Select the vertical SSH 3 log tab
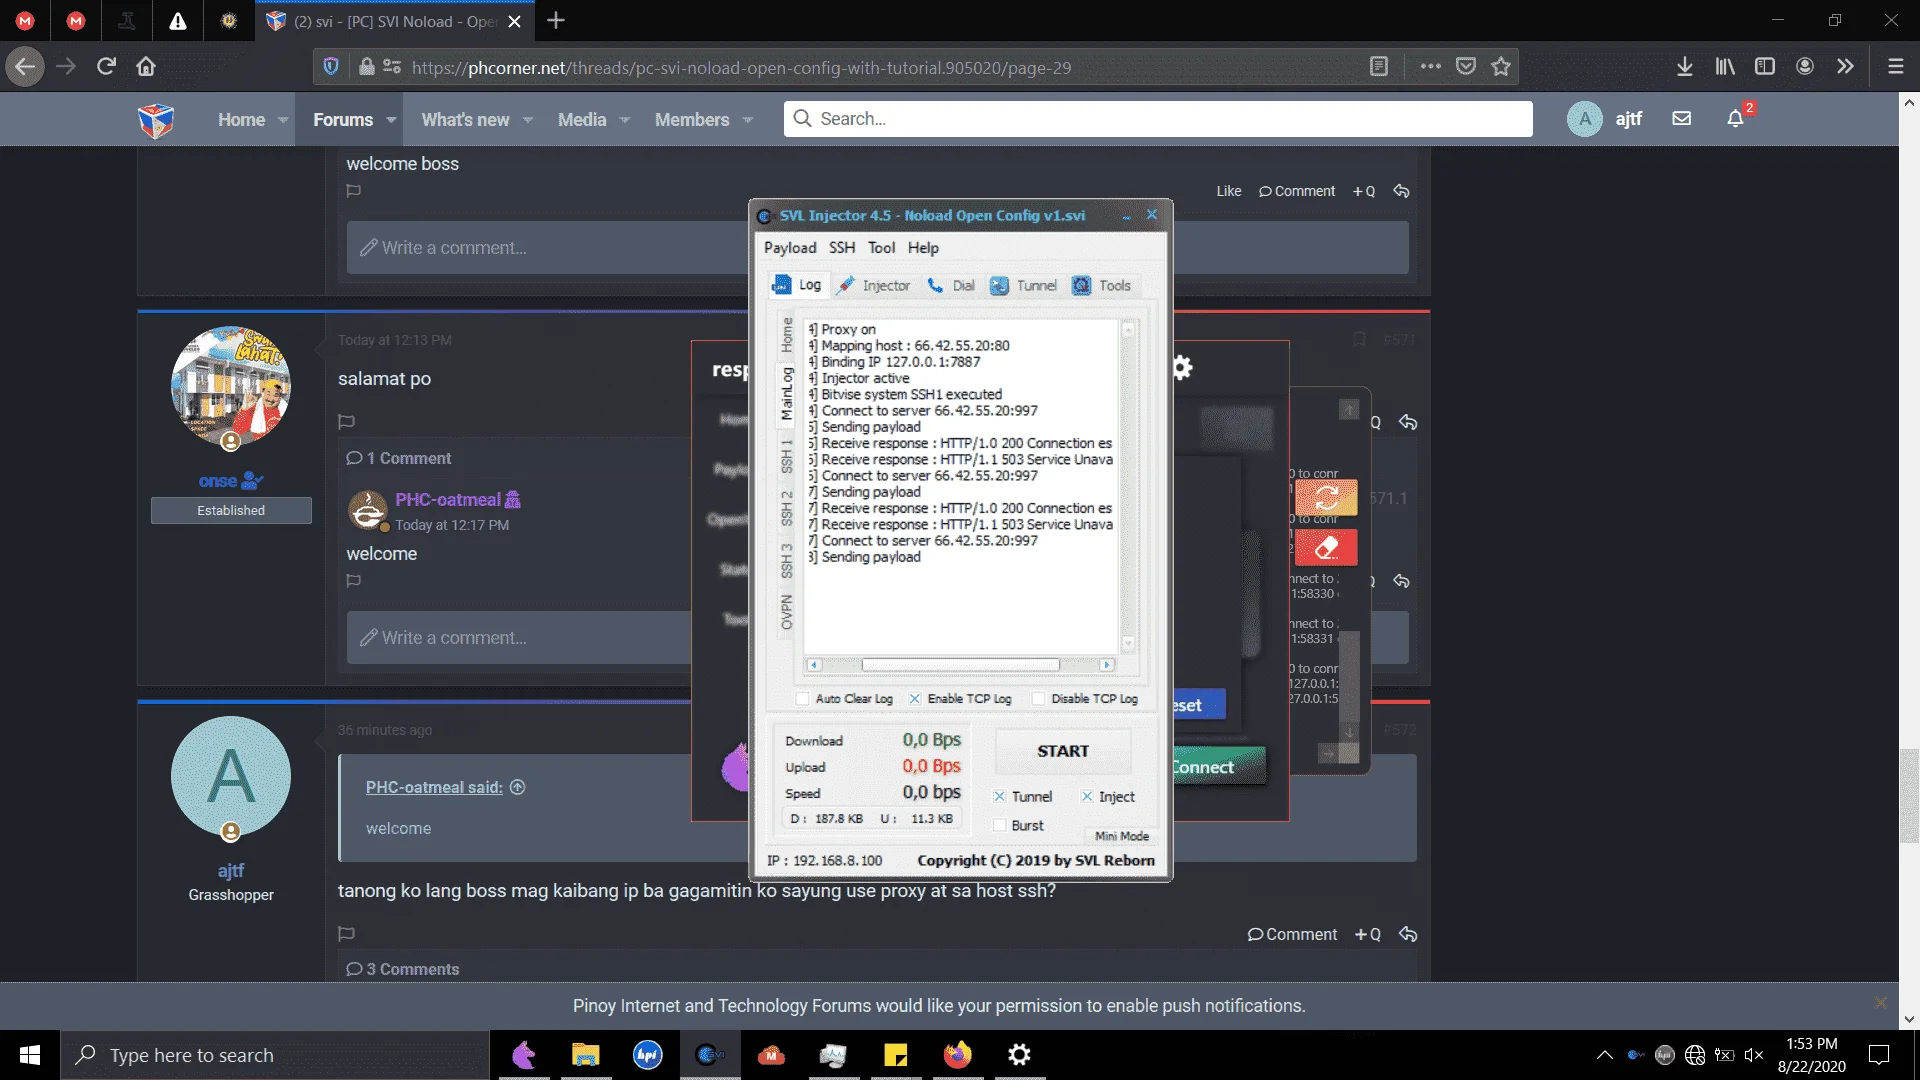1920x1080 pixels. [x=787, y=561]
